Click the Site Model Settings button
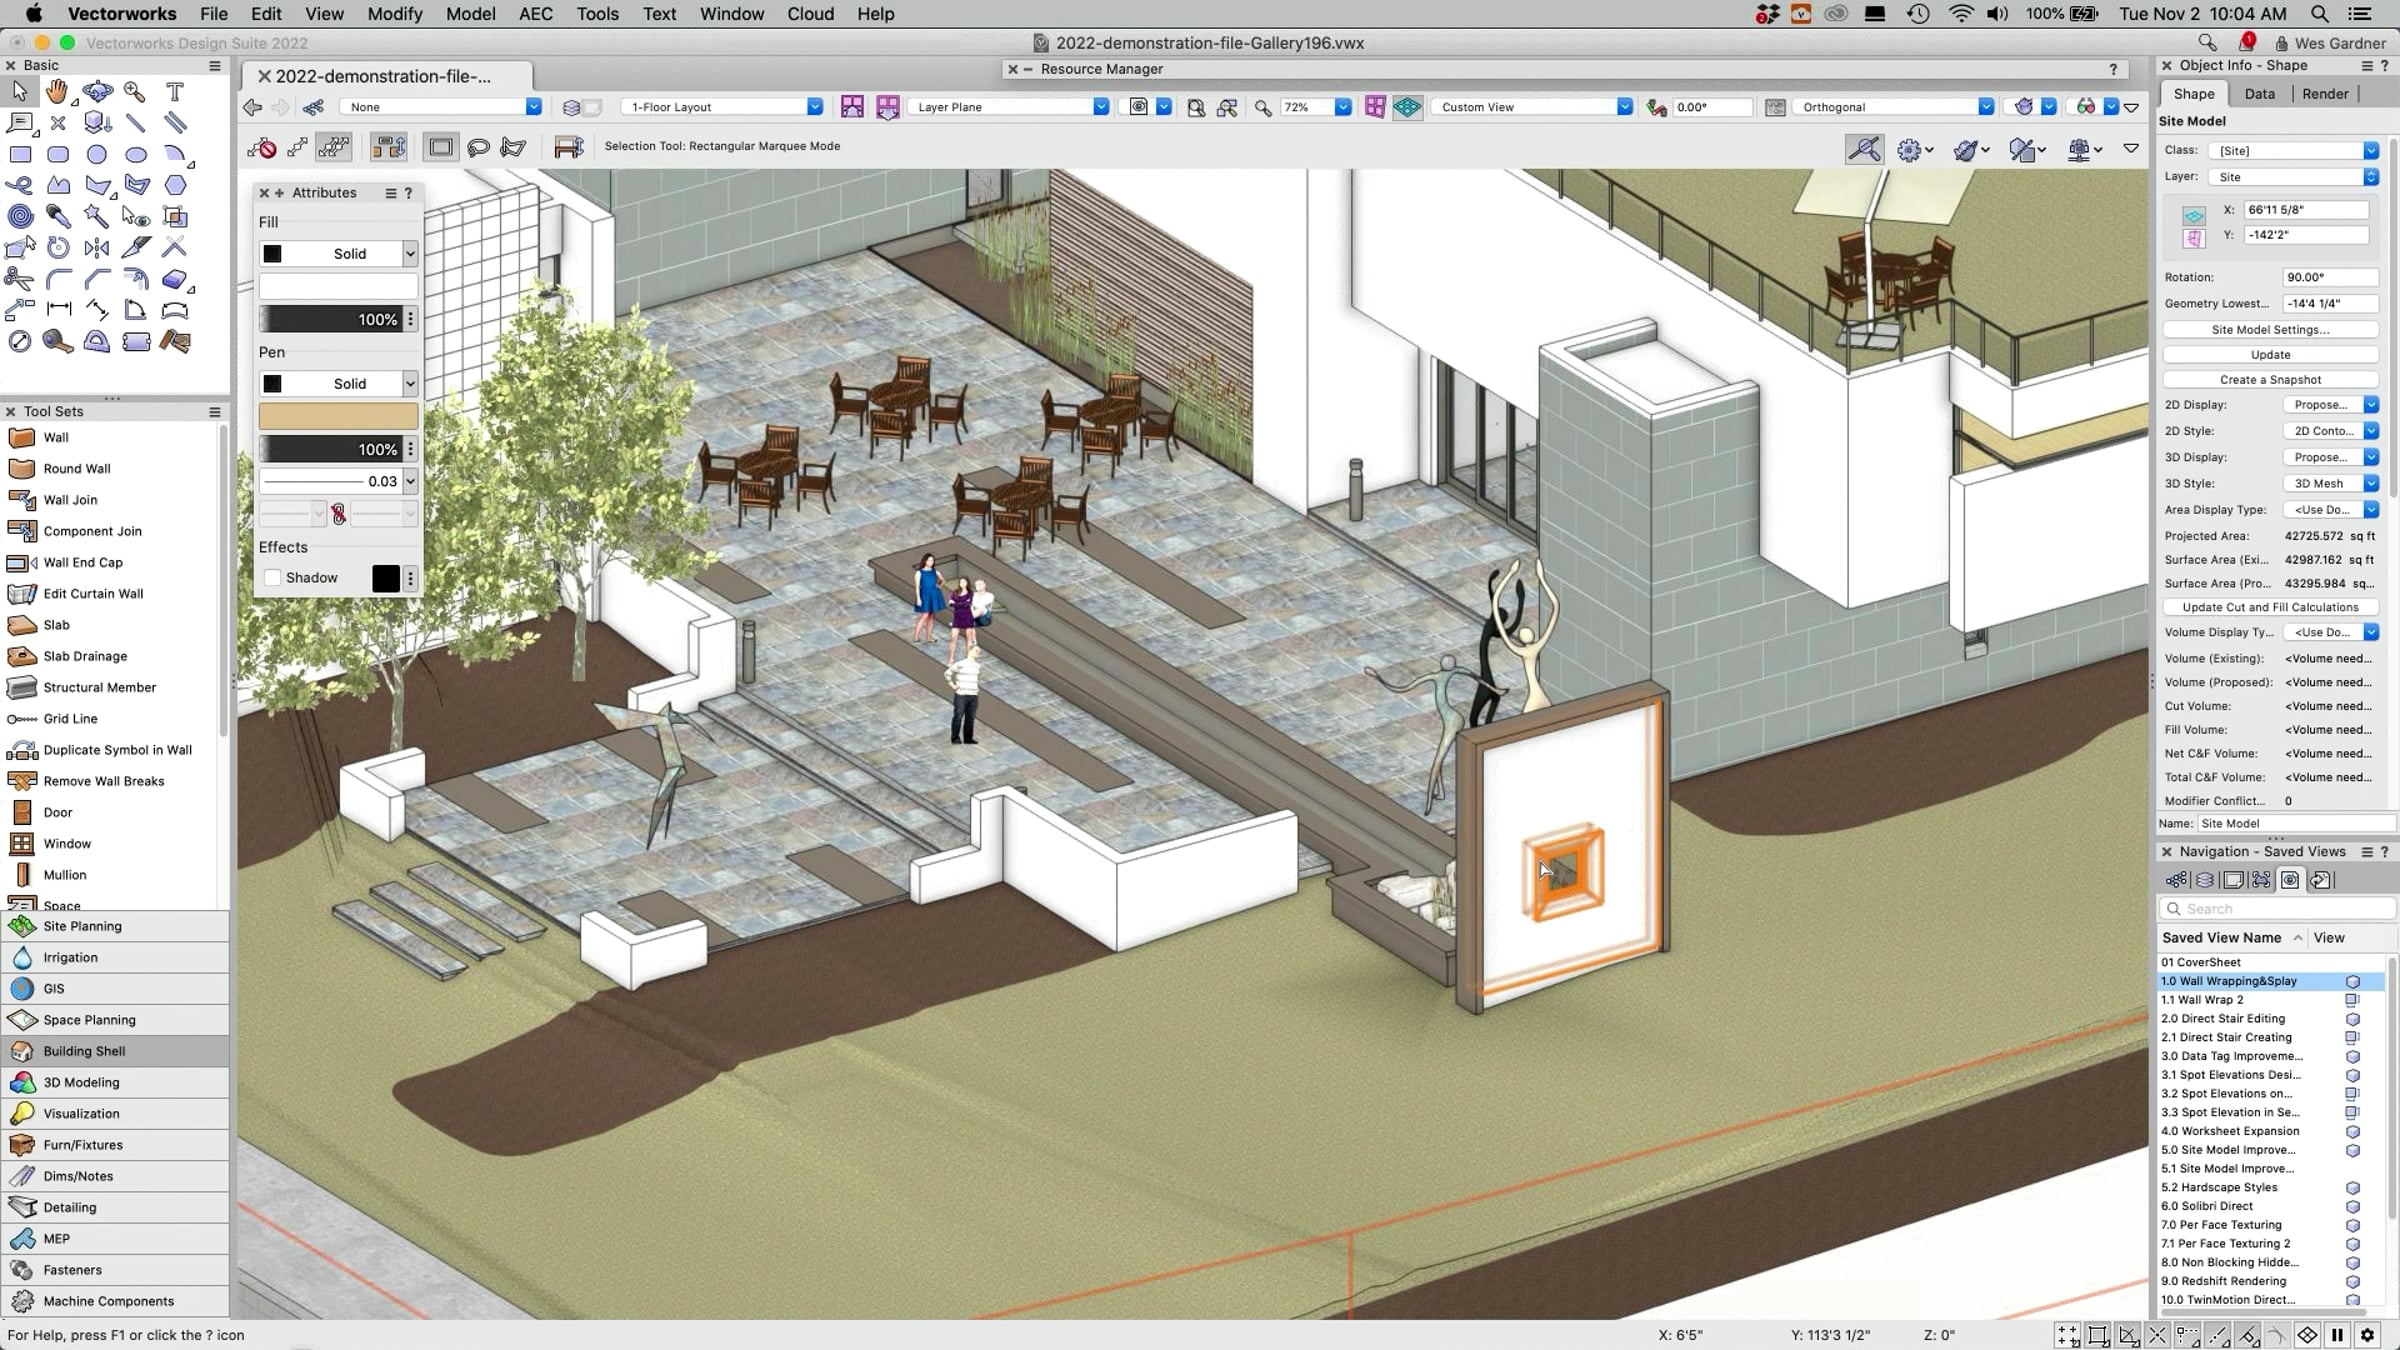Viewport: 2400px width, 1350px height. click(x=2270, y=329)
